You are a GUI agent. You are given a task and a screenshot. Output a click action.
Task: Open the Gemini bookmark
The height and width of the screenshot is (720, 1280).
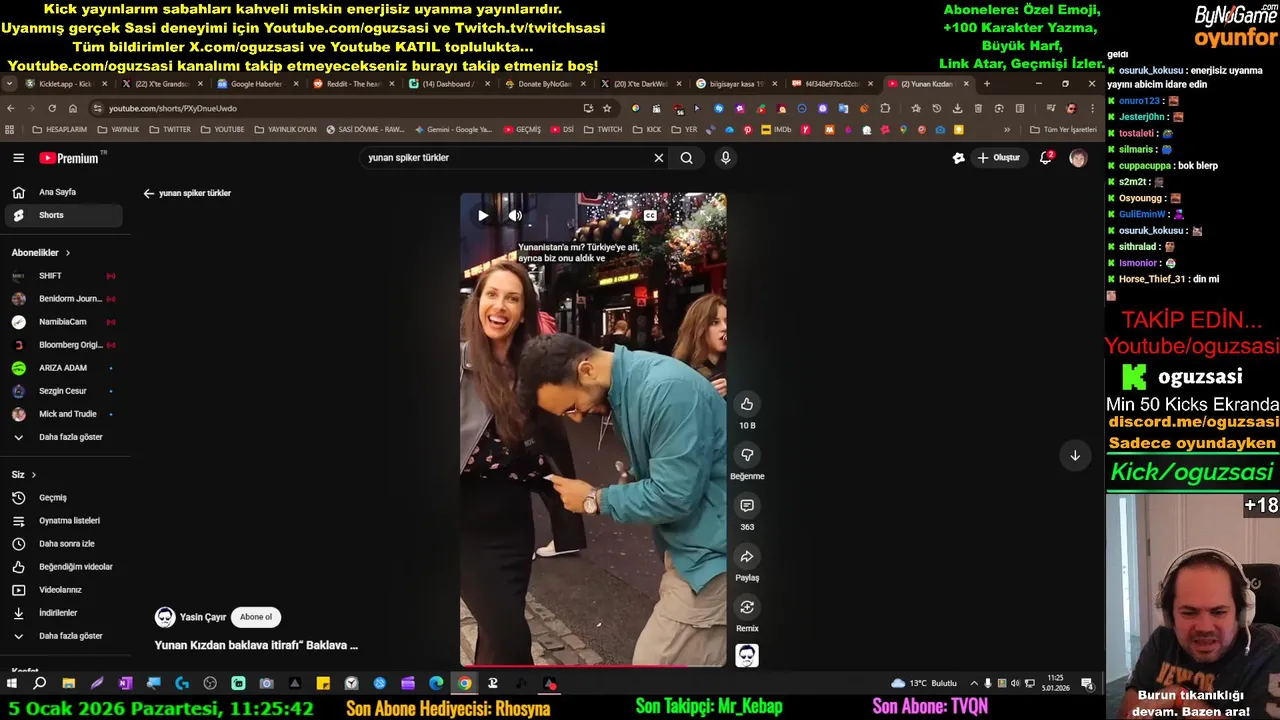[x=454, y=130]
